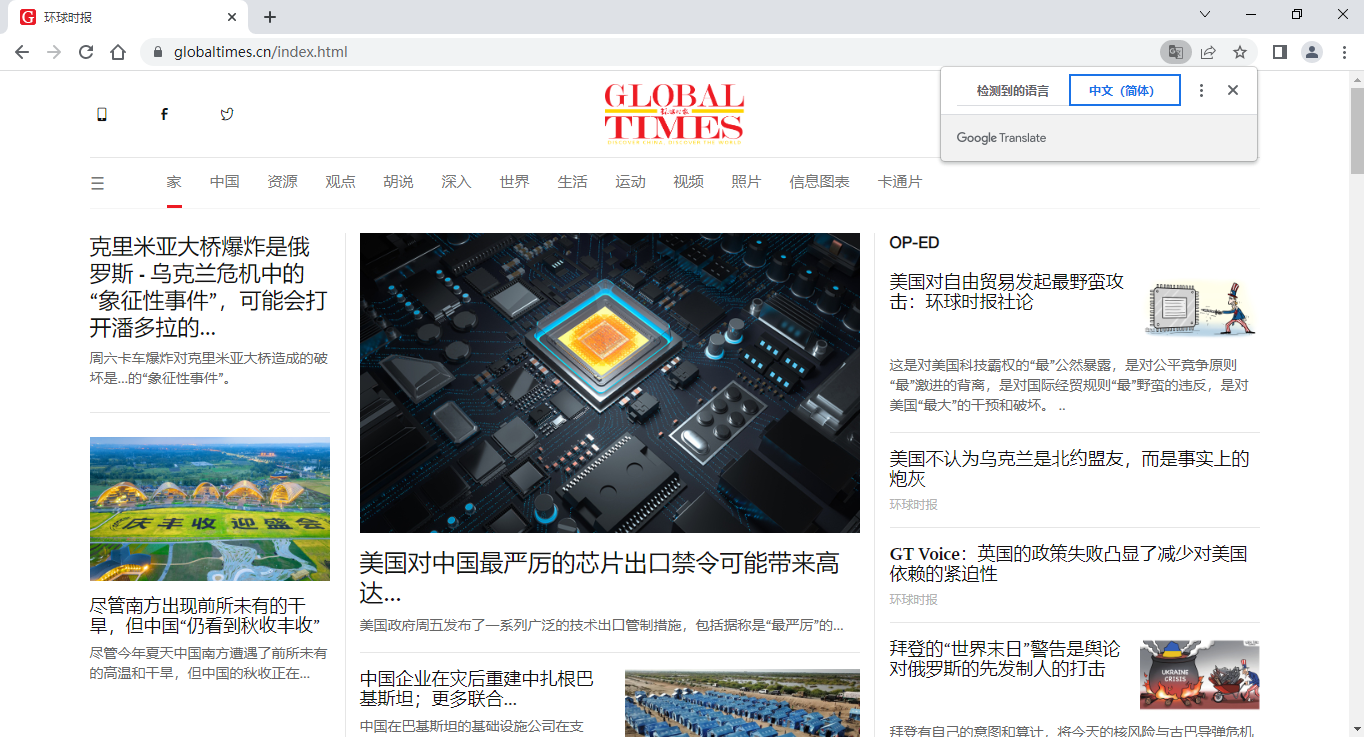Open the Chrome three-dot menu
Image resolution: width=1364 pixels, height=737 pixels.
point(1344,52)
